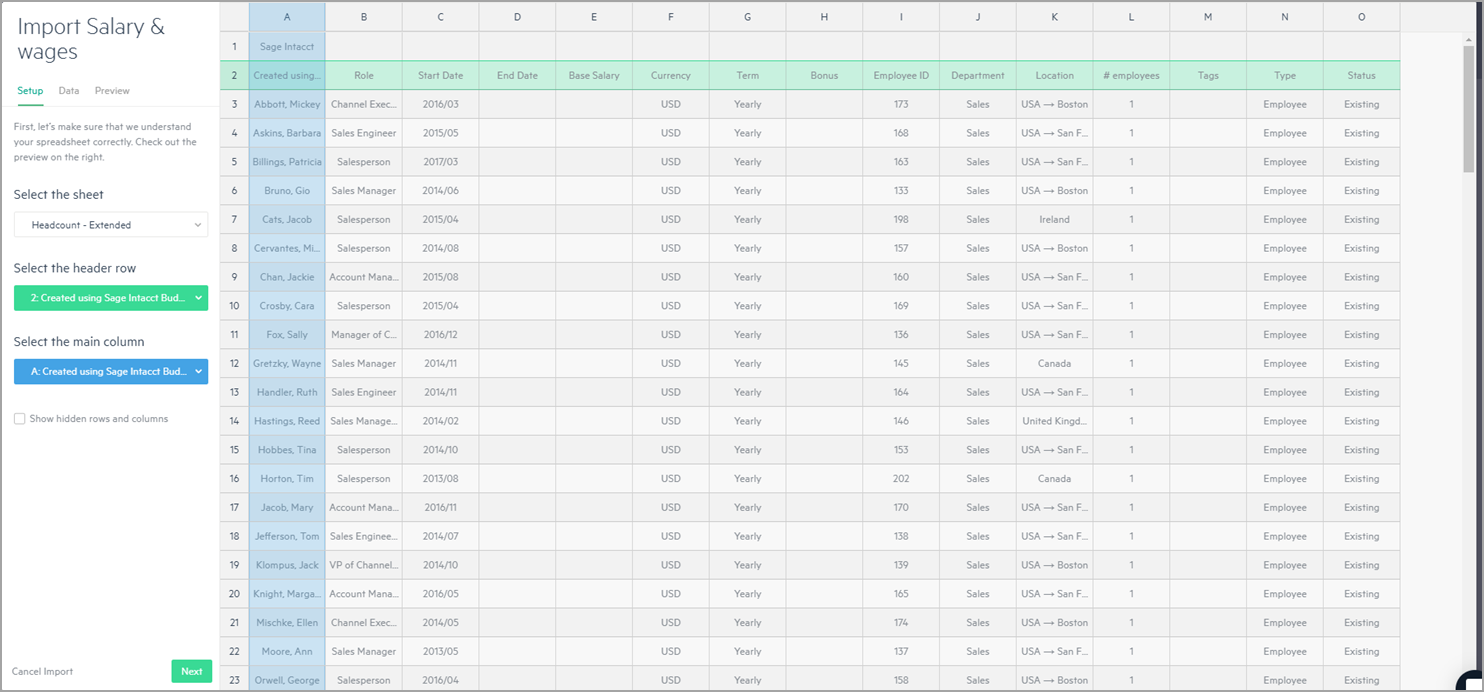Click the Crosby, Cara cell
The image size is (1484, 692).
287,306
